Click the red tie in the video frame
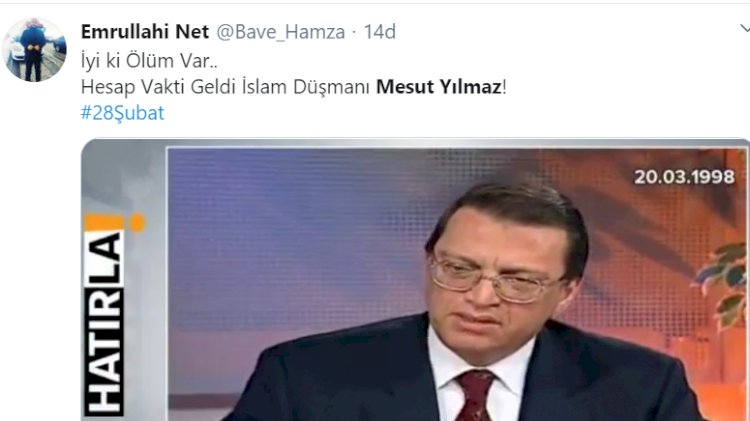750x421 pixels. click(x=474, y=395)
